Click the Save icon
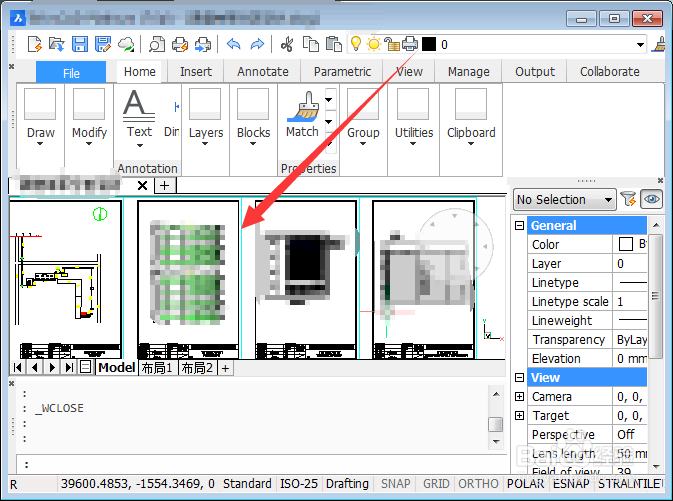The height and width of the screenshot is (501, 673). click(x=80, y=44)
